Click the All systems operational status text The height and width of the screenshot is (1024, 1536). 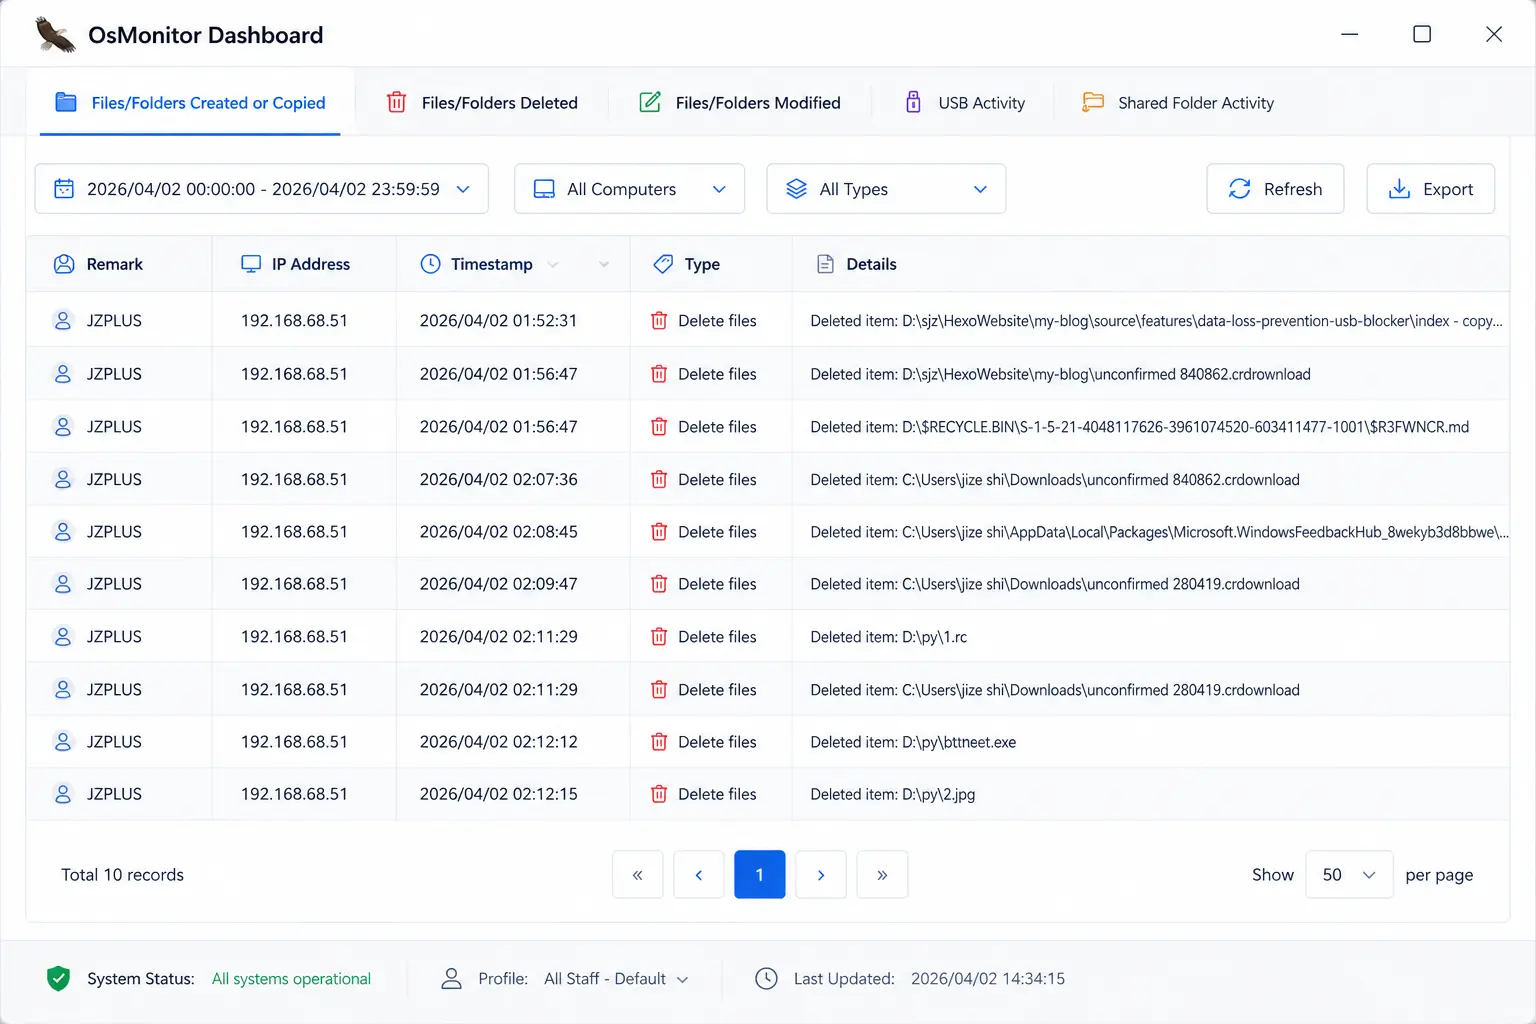point(291,979)
